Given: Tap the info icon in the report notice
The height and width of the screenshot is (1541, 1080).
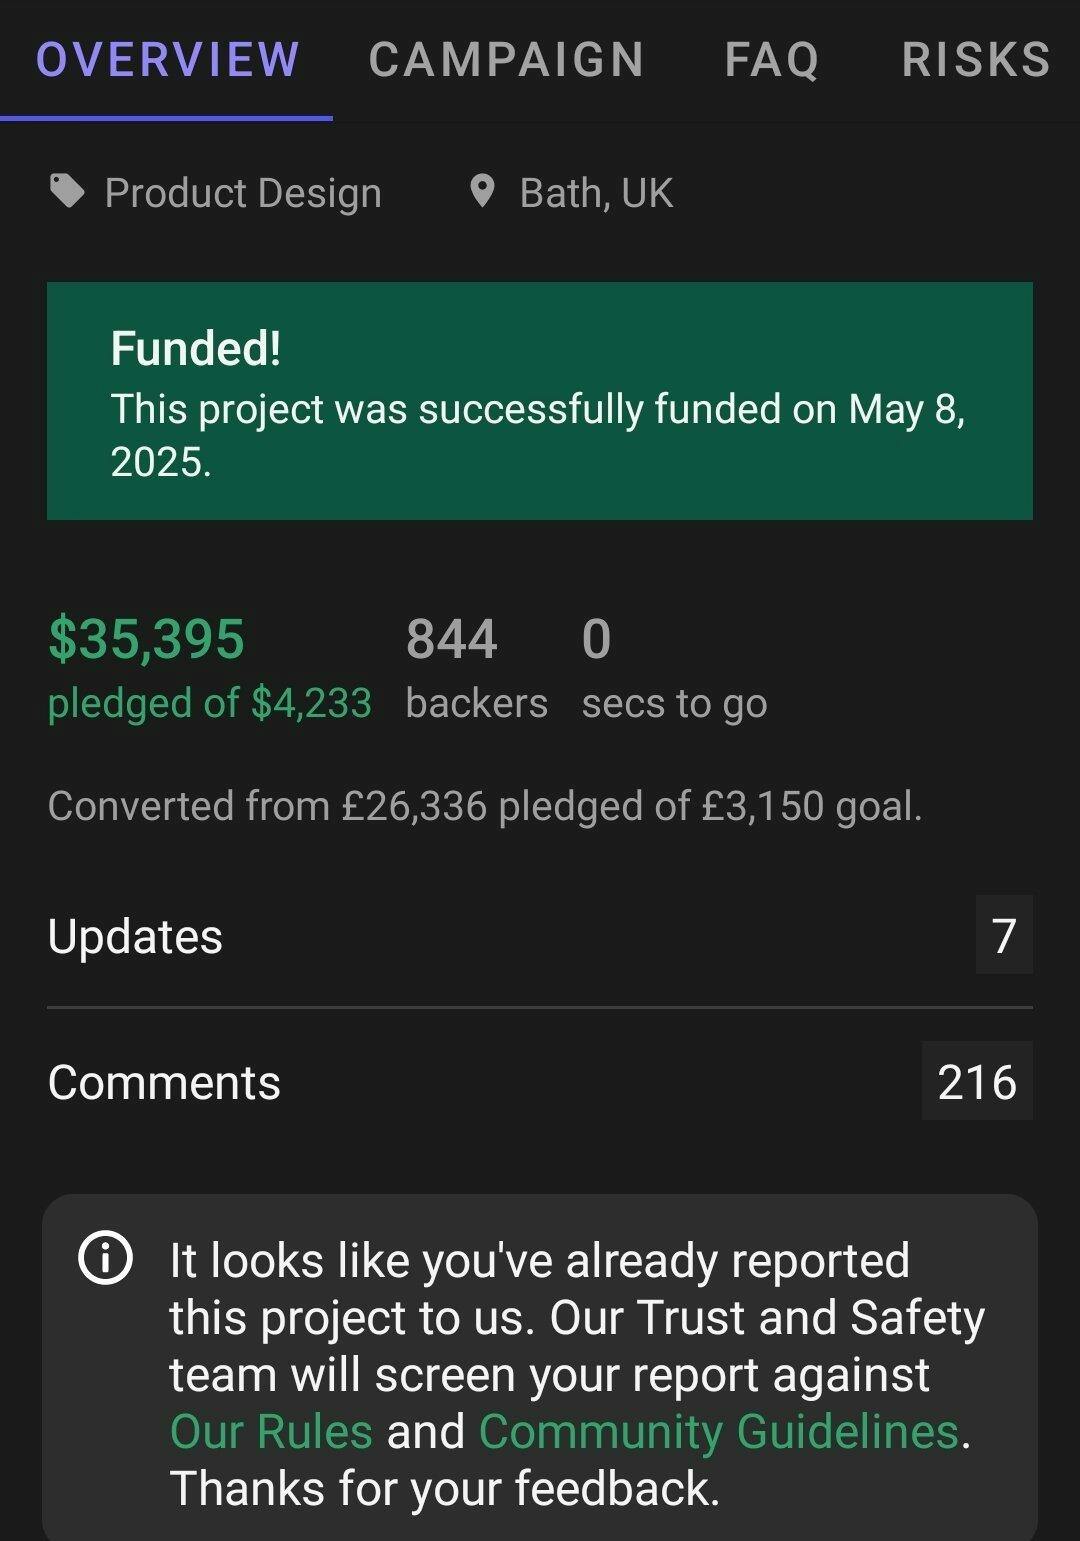Looking at the screenshot, I should [x=105, y=1259].
